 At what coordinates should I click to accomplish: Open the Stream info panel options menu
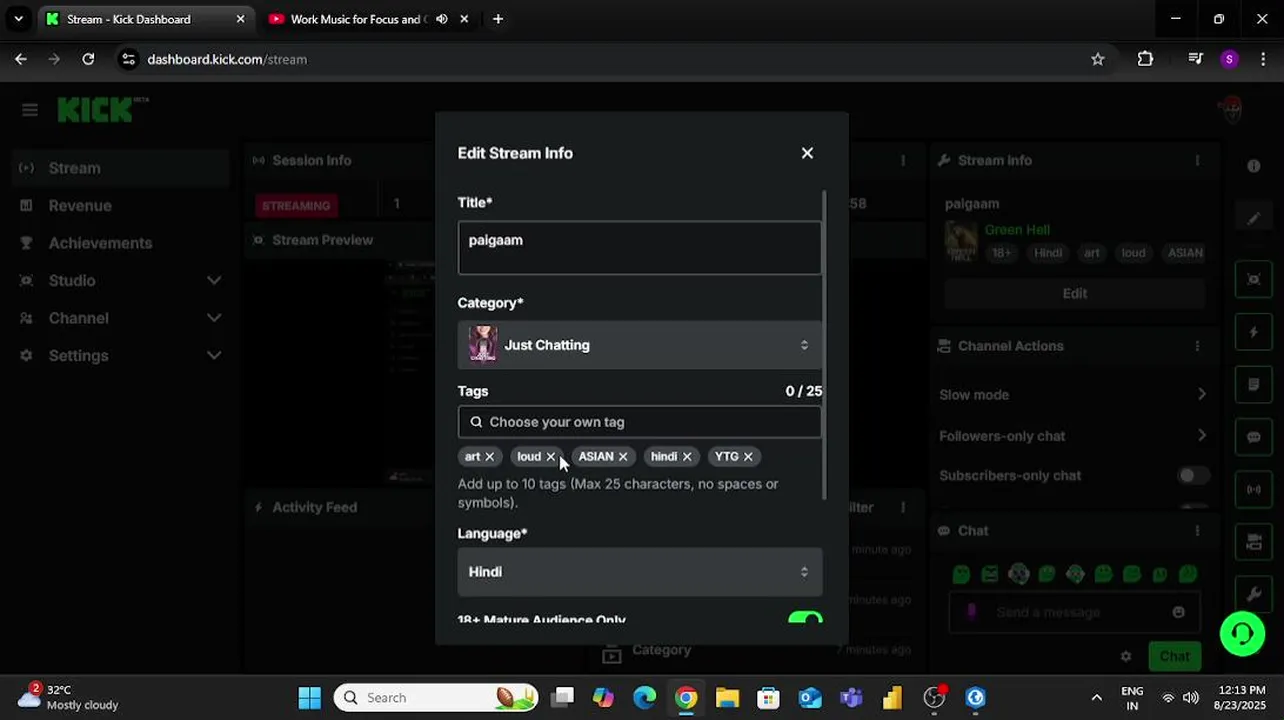pyautogui.click(x=1197, y=160)
